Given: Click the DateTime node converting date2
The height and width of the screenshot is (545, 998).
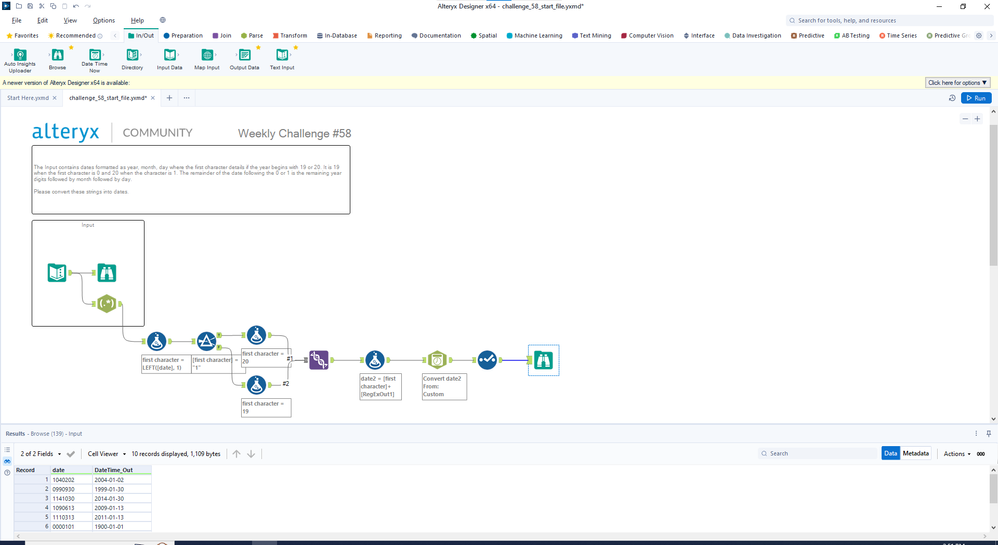Looking at the screenshot, I should 437,360.
